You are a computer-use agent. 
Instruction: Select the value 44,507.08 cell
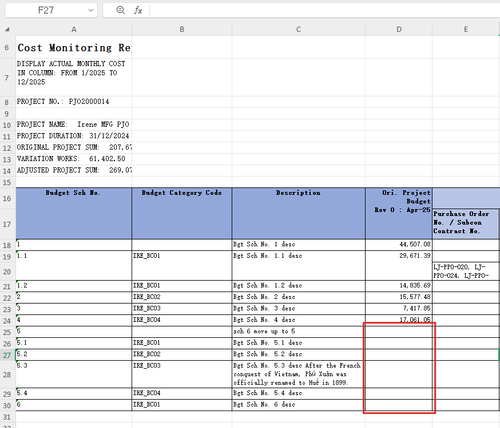point(399,245)
